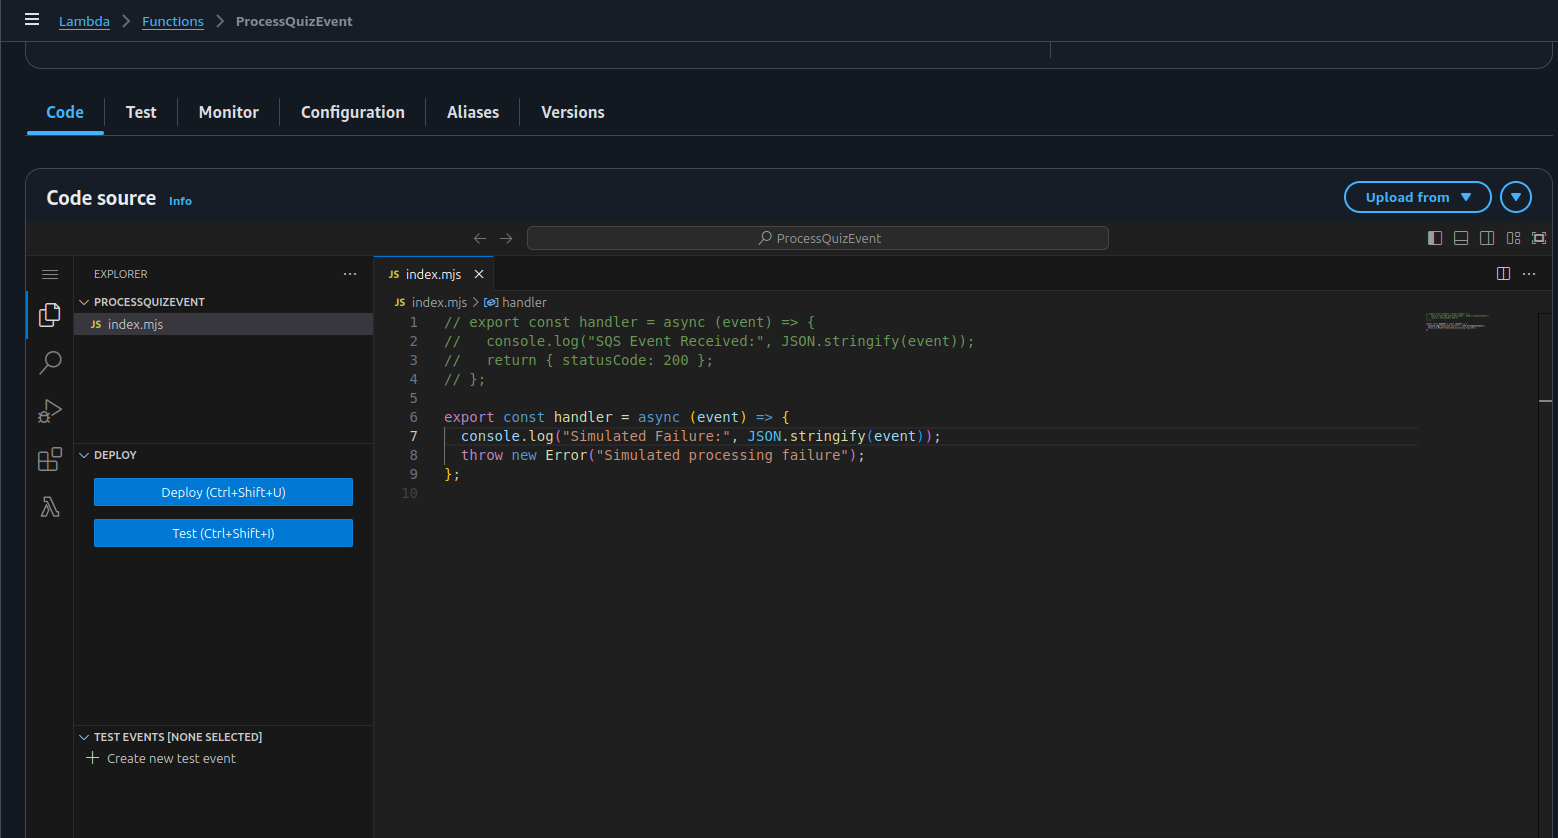Open the Run and Debug icon
The width and height of the screenshot is (1558, 838).
click(x=49, y=411)
